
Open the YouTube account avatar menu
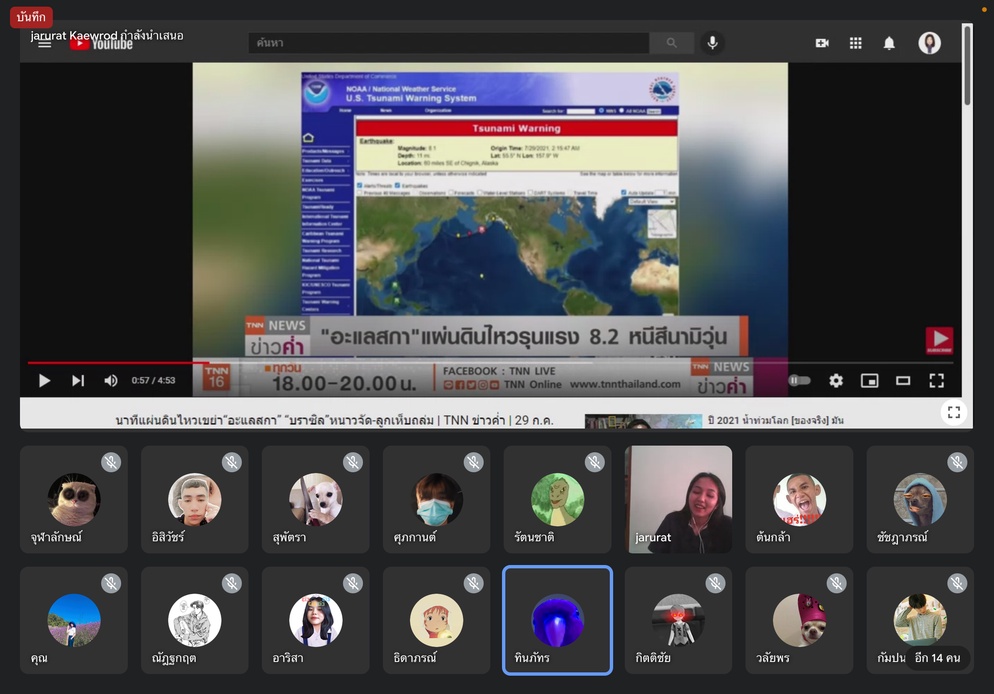[929, 43]
